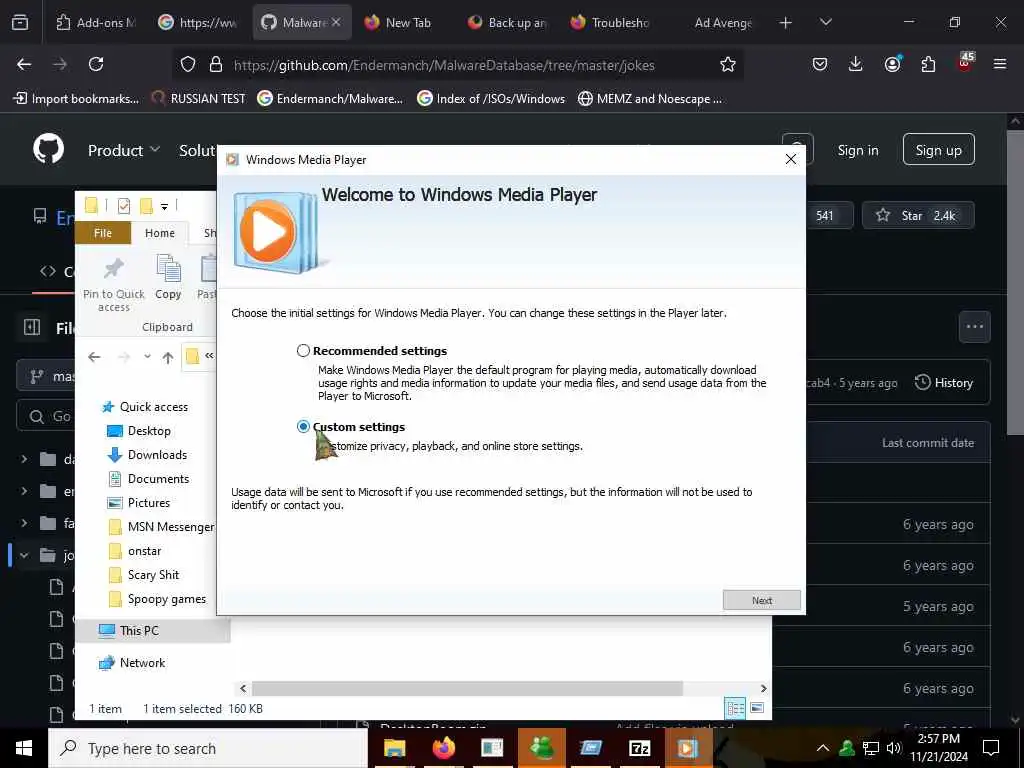Screen dimensions: 1024x768
Task: Open 7-Zip from the taskbar
Action: coord(639,748)
